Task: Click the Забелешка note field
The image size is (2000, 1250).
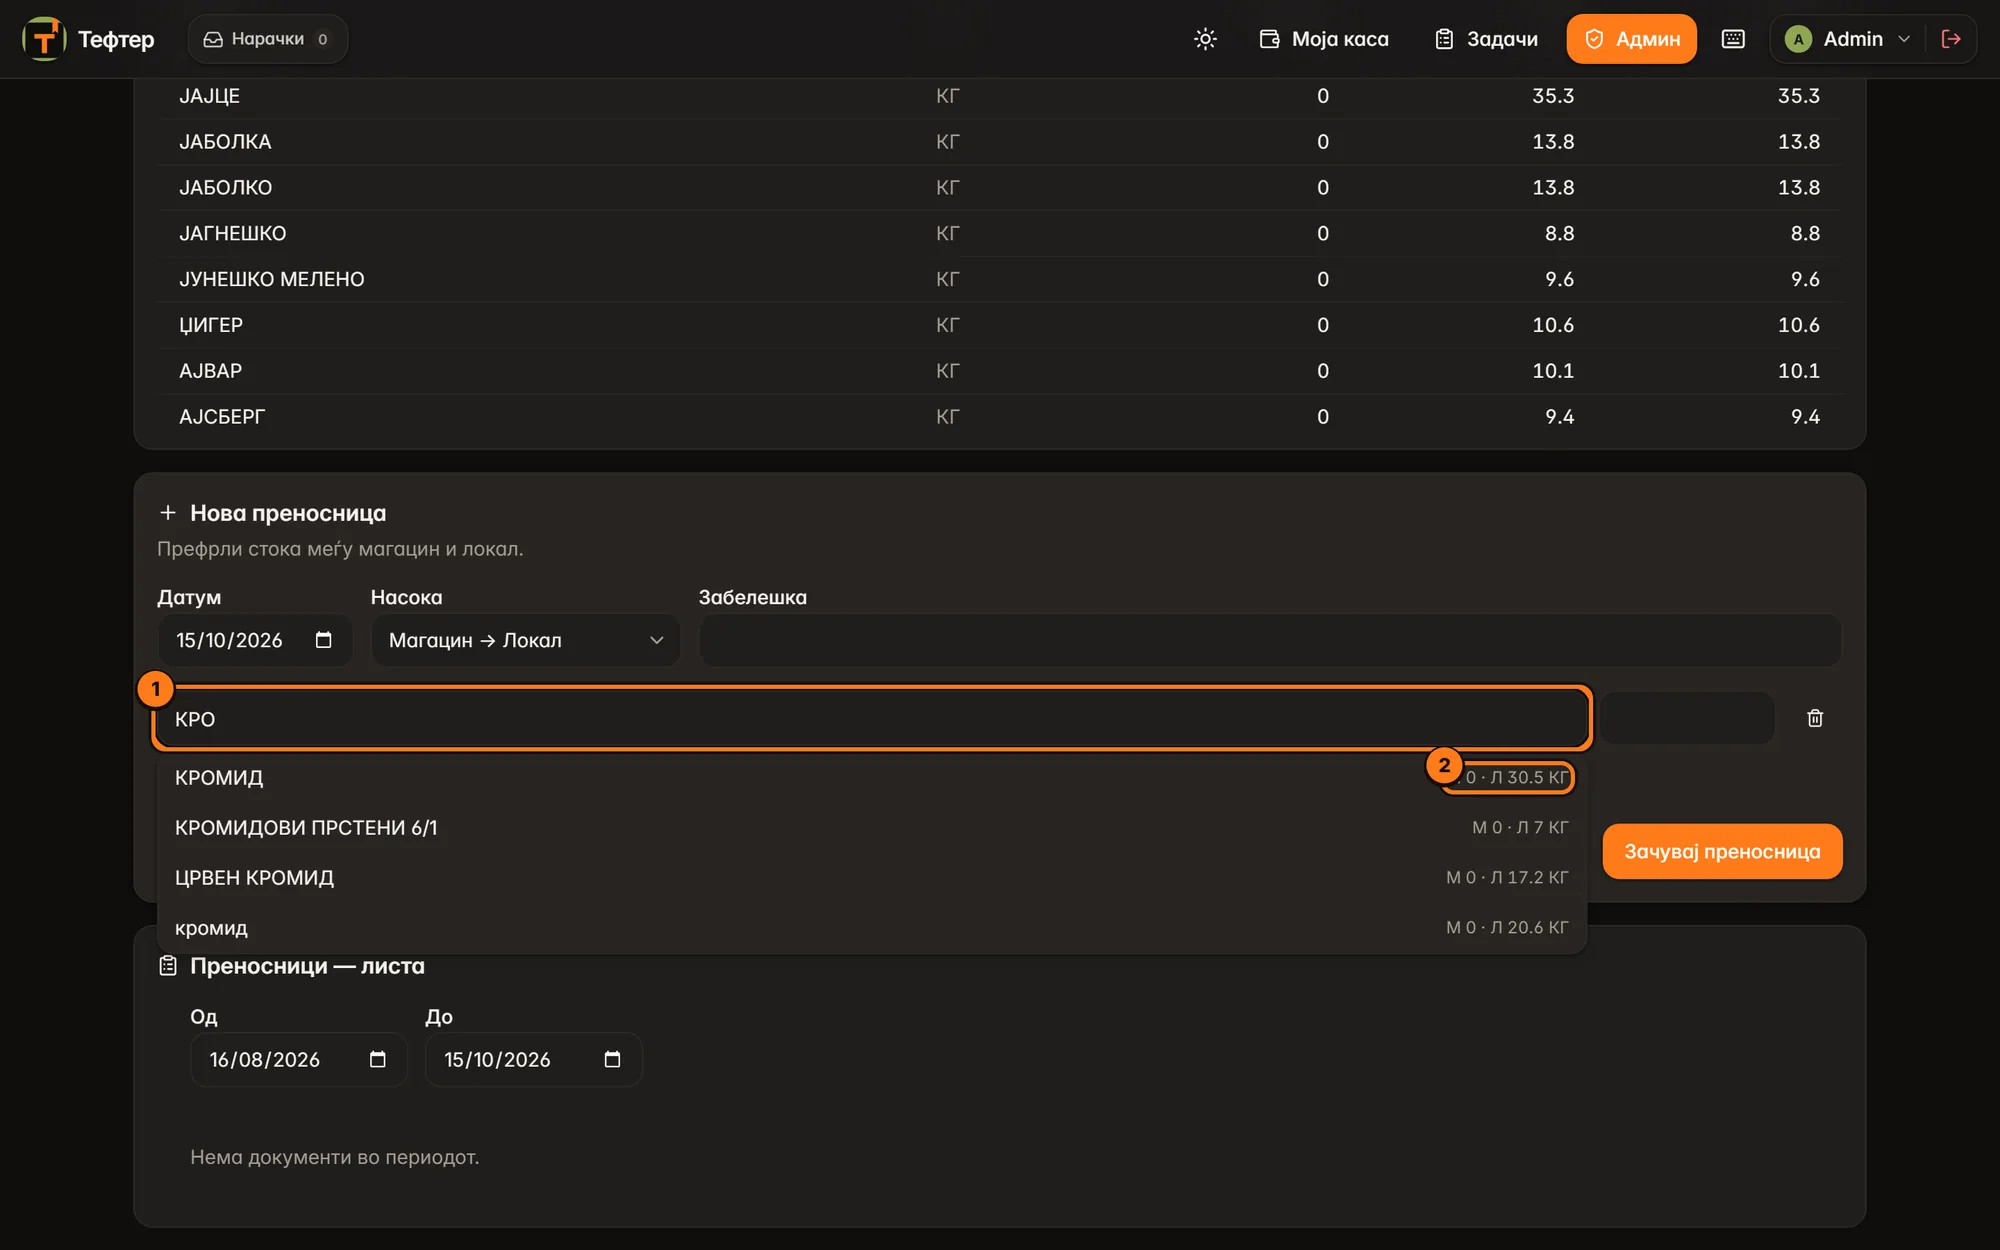Action: (x=1270, y=640)
